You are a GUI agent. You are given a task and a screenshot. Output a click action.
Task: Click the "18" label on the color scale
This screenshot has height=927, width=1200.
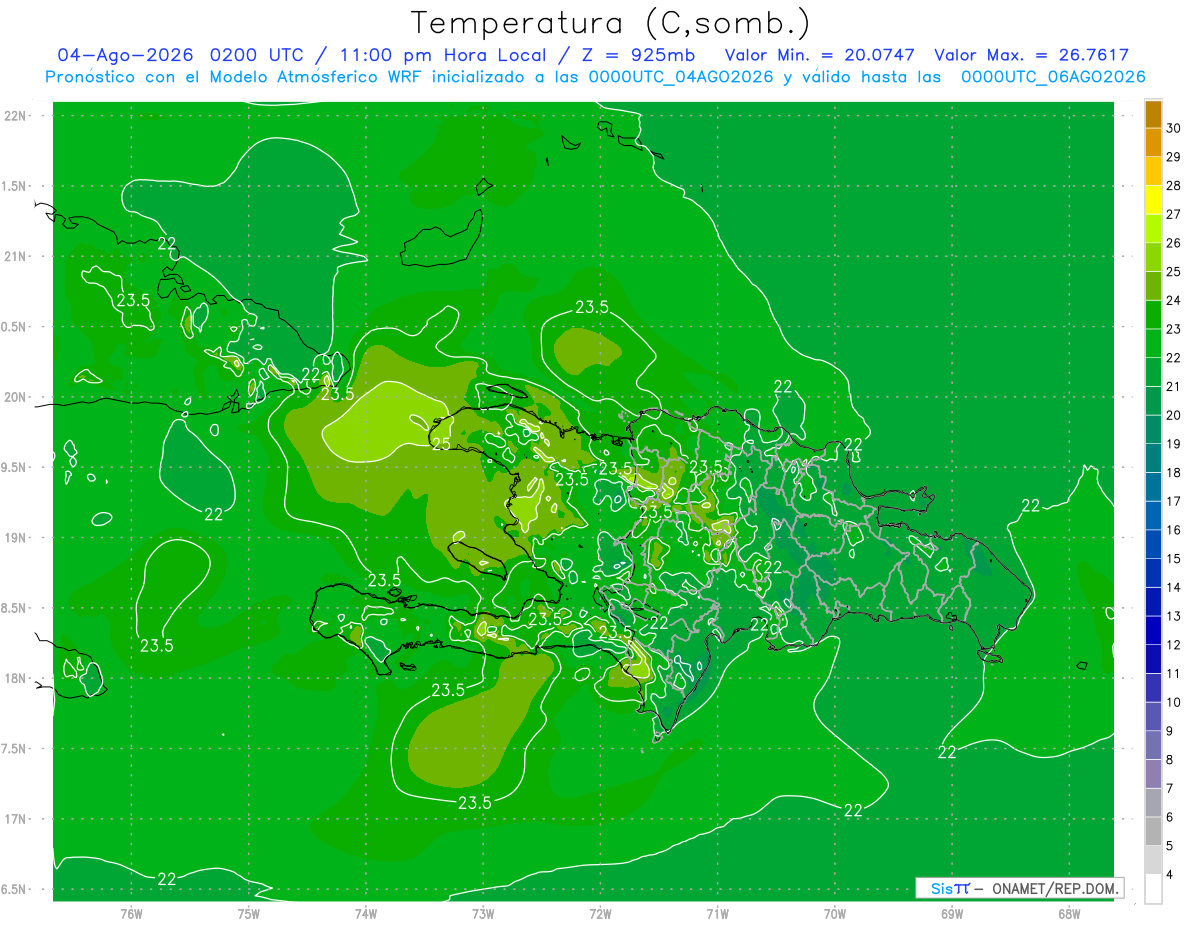(x=1175, y=473)
